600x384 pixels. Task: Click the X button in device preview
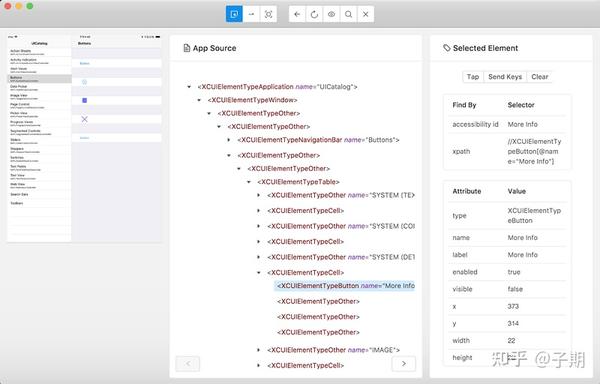pos(85,119)
